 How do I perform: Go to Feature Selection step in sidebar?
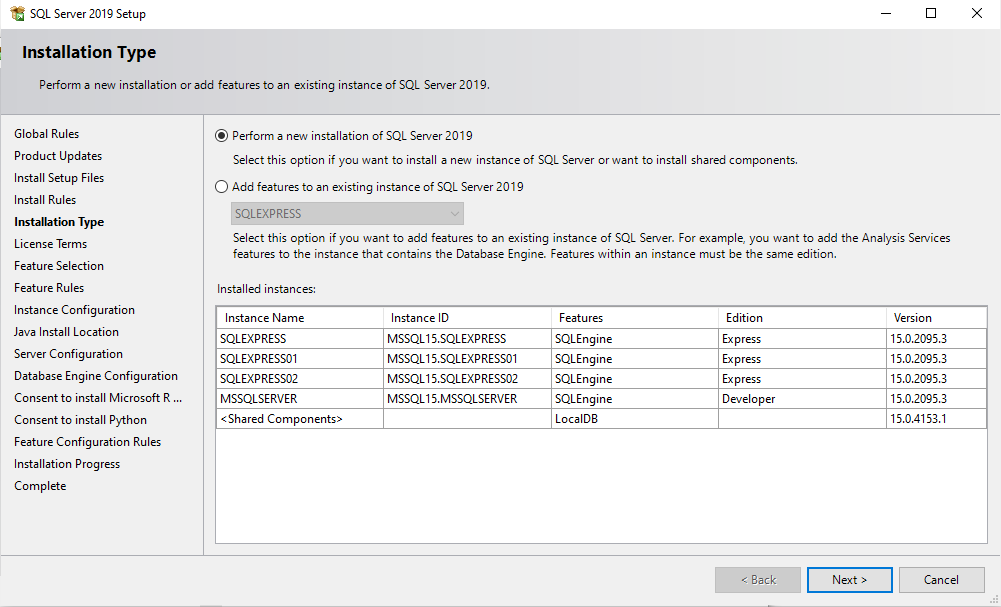pyautogui.click(x=59, y=266)
